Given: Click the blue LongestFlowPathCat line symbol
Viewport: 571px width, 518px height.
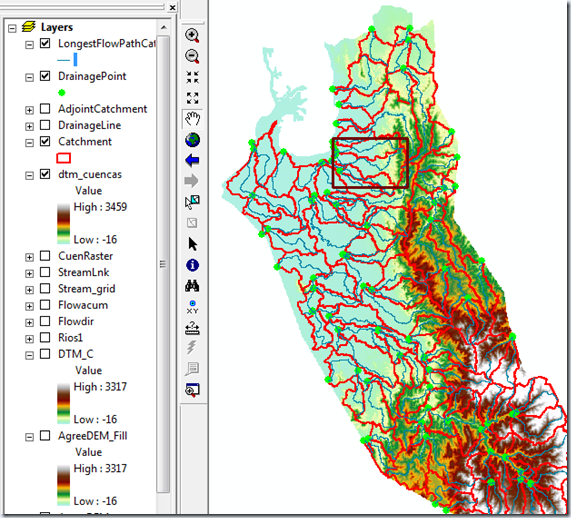Looking at the screenshot, I should (68, 59).
